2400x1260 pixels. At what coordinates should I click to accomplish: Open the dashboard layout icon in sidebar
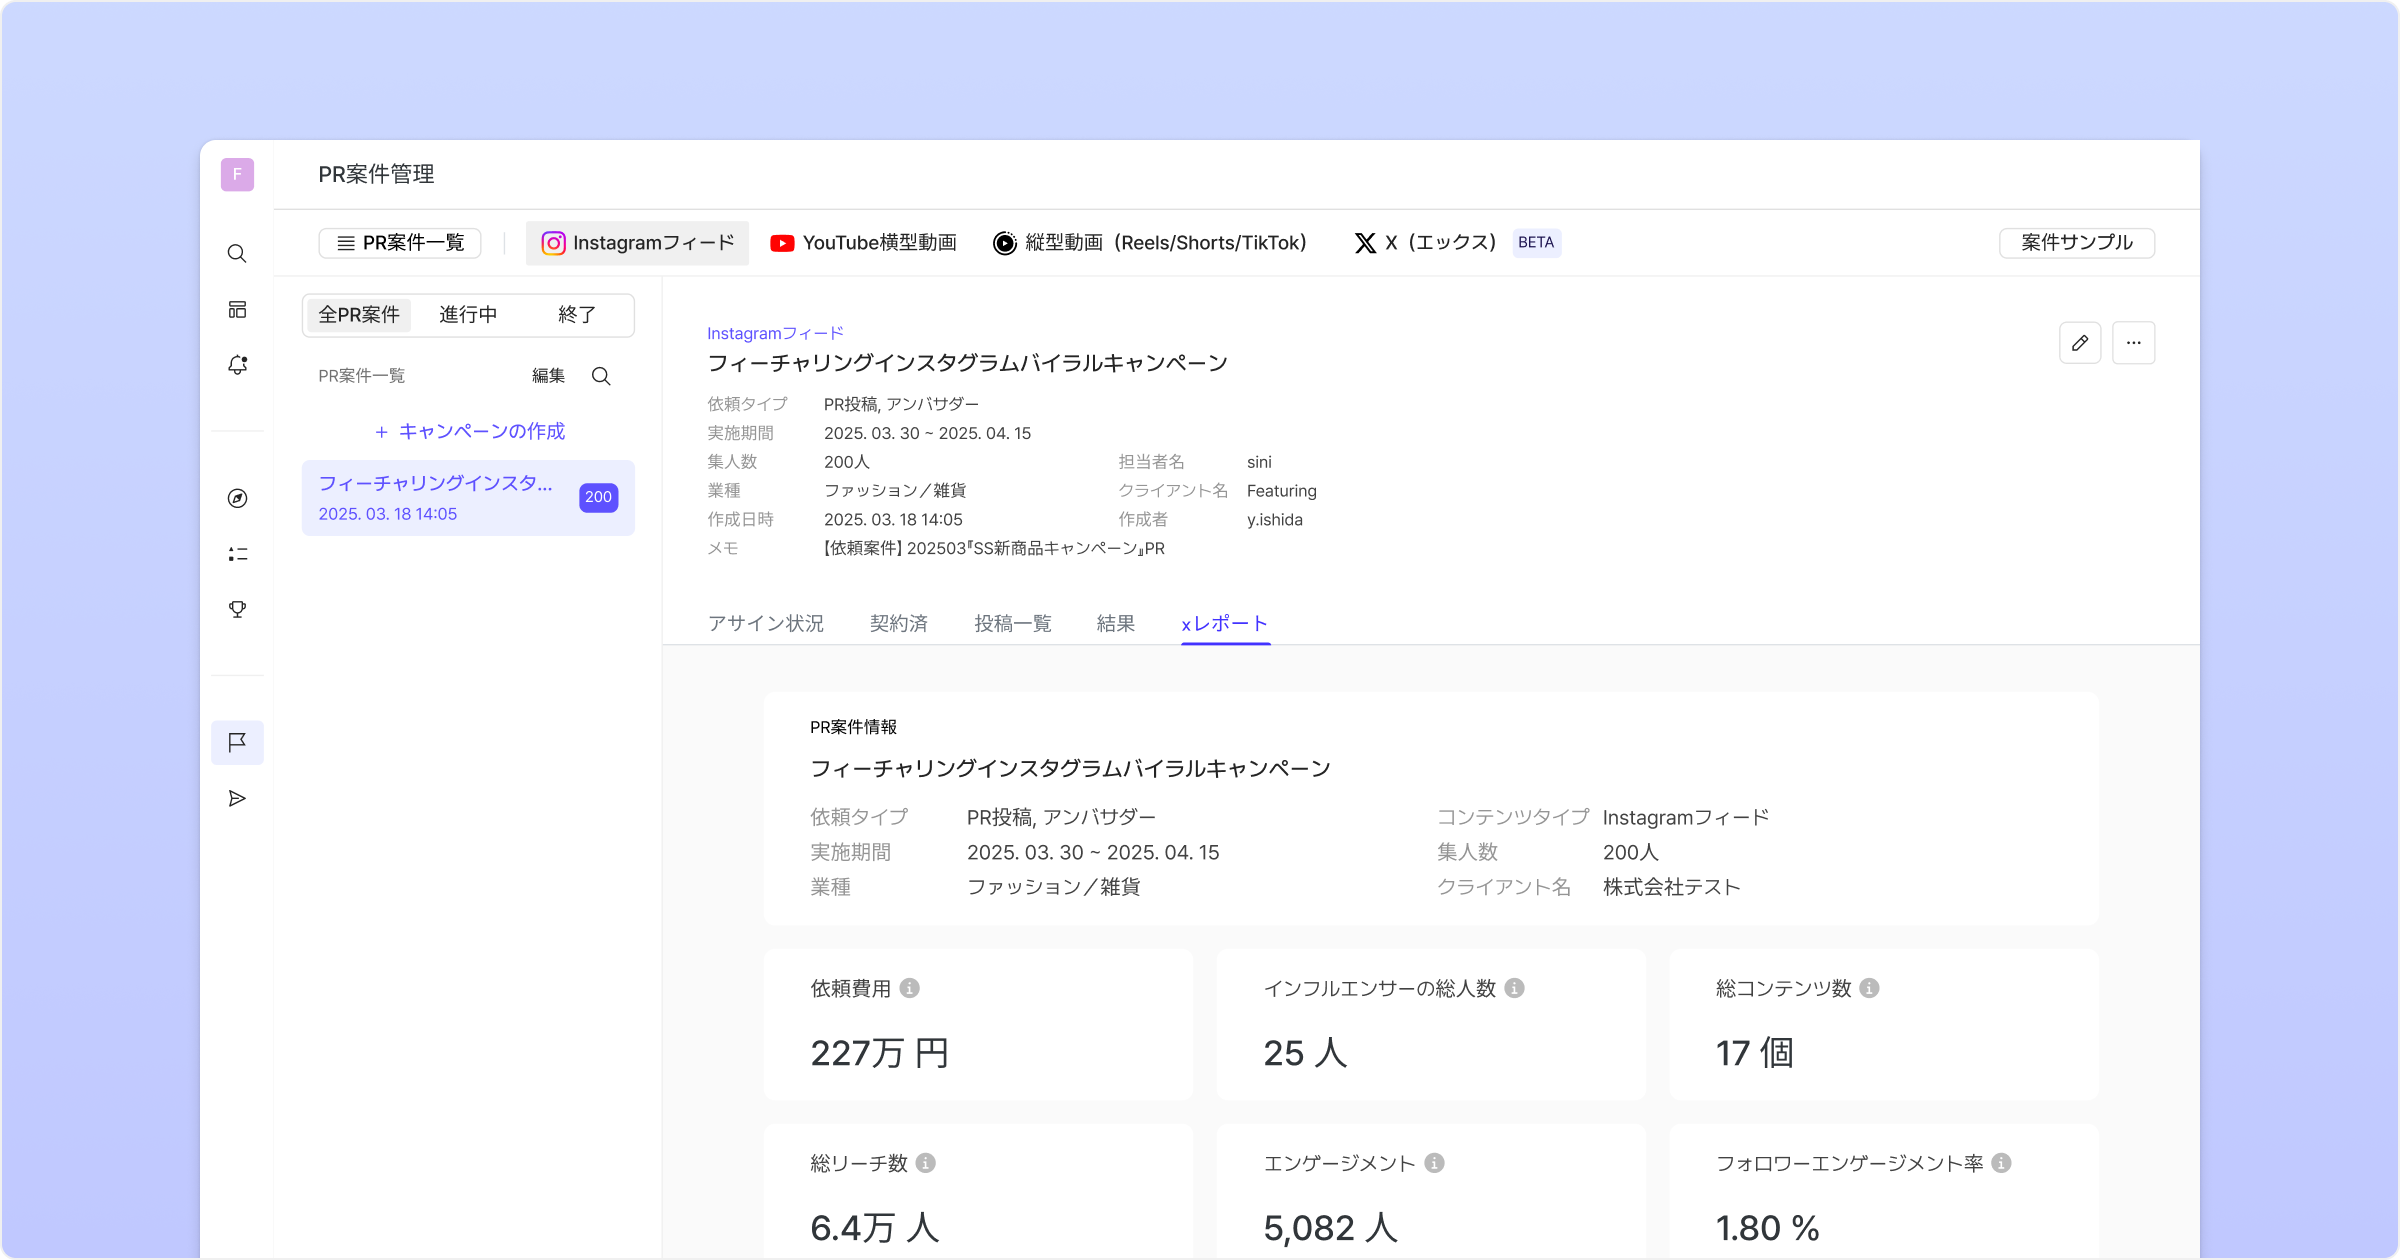[x=237, y=310]
